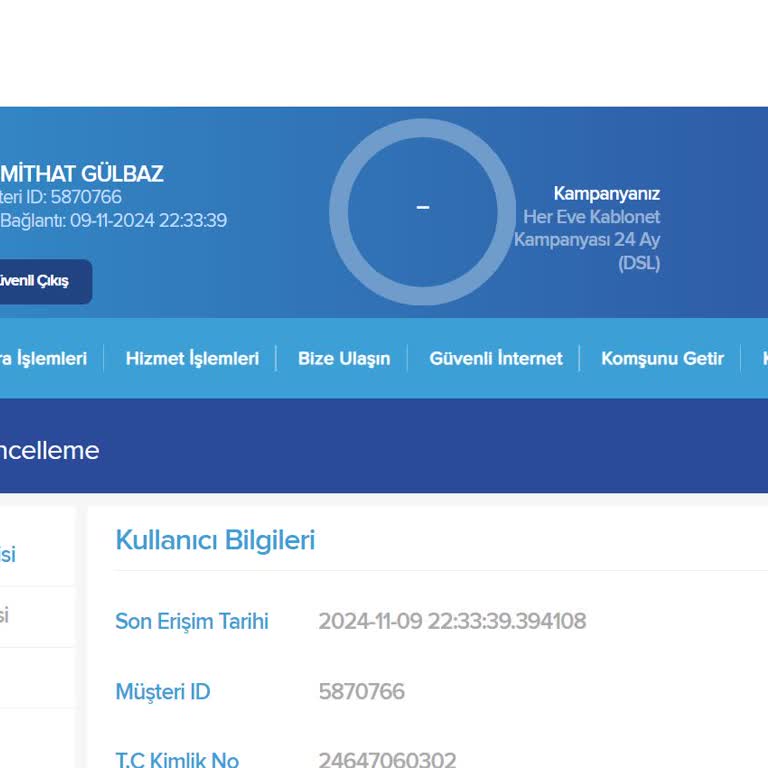Open the Komşunu Getir menu item

point(662,359)
